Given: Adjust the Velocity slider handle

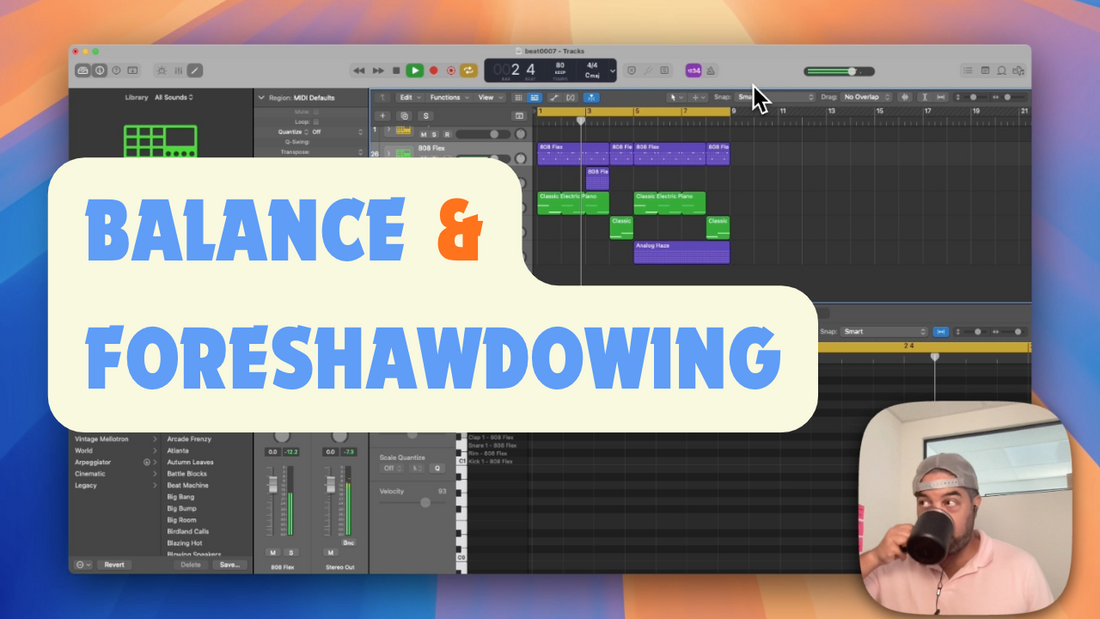Looking at the screenshot, I should [x=425, y=502].
